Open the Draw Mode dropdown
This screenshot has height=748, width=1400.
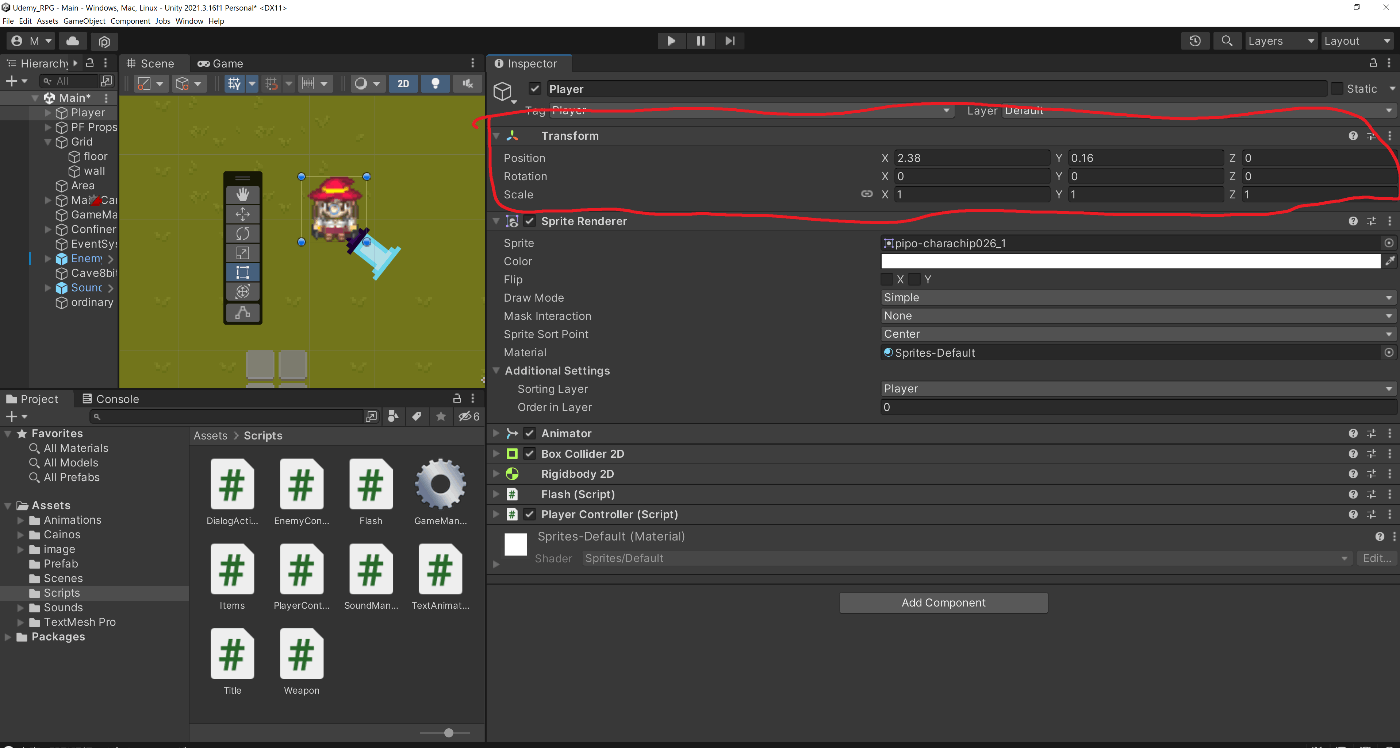coord(1138,298)
